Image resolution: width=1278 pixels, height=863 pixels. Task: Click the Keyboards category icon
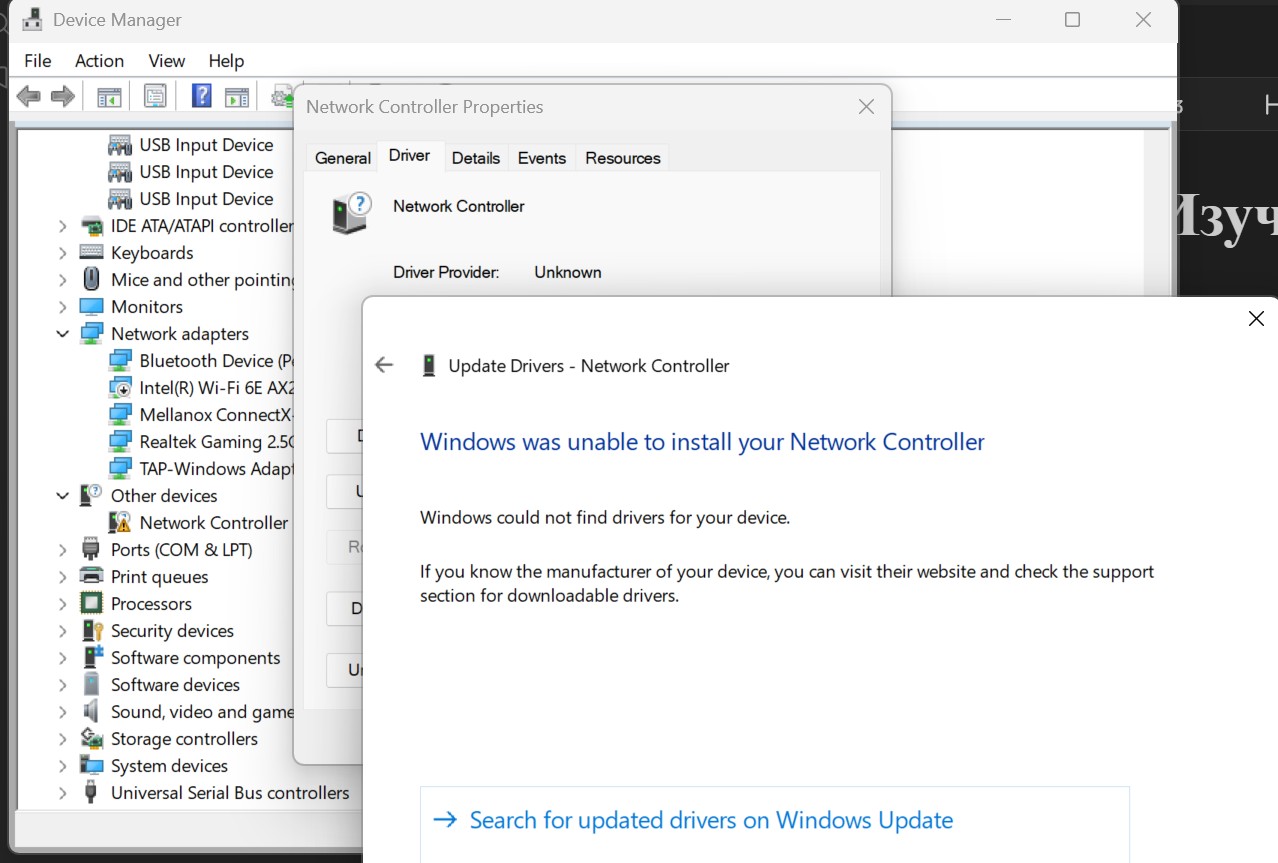(91, 253)
